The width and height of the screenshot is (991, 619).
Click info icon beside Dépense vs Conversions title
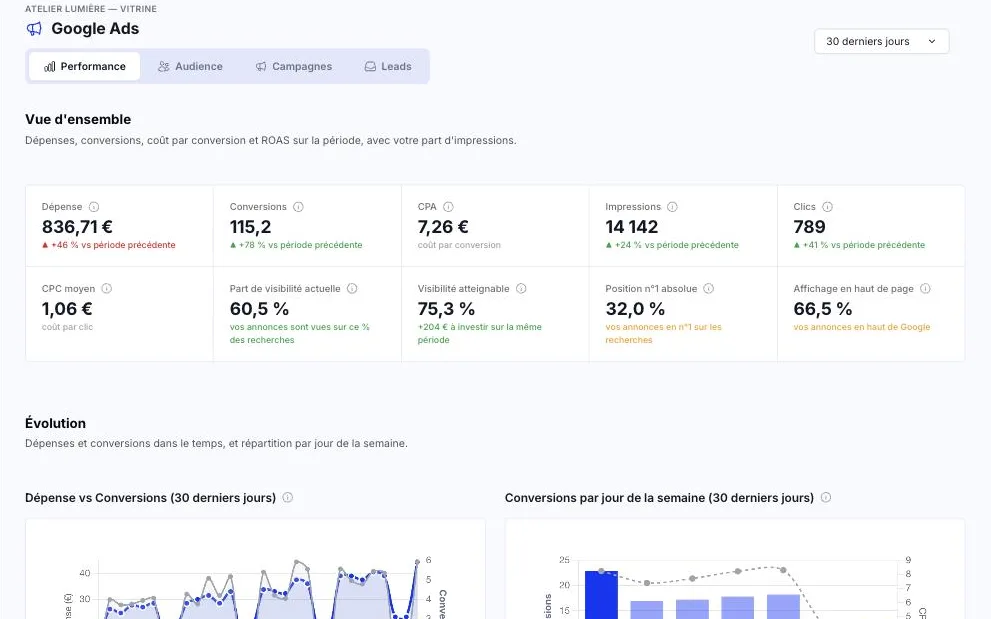coord(288,498)
